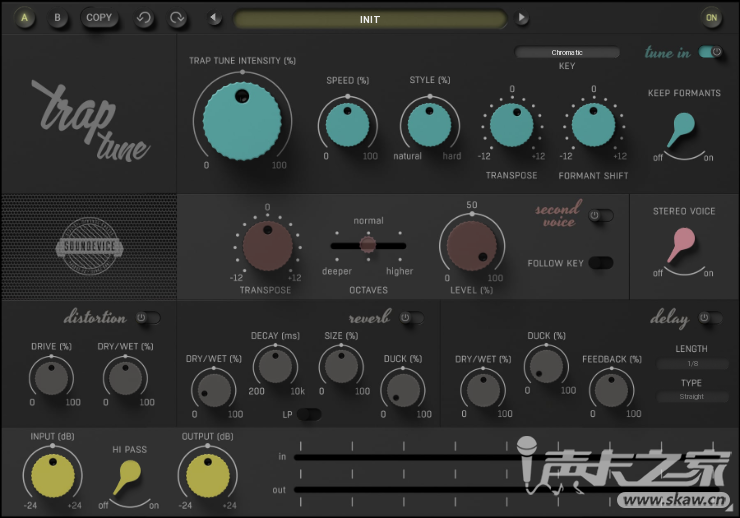
Task: Click the Output dB knob
Action: click(x=208, y=476)
